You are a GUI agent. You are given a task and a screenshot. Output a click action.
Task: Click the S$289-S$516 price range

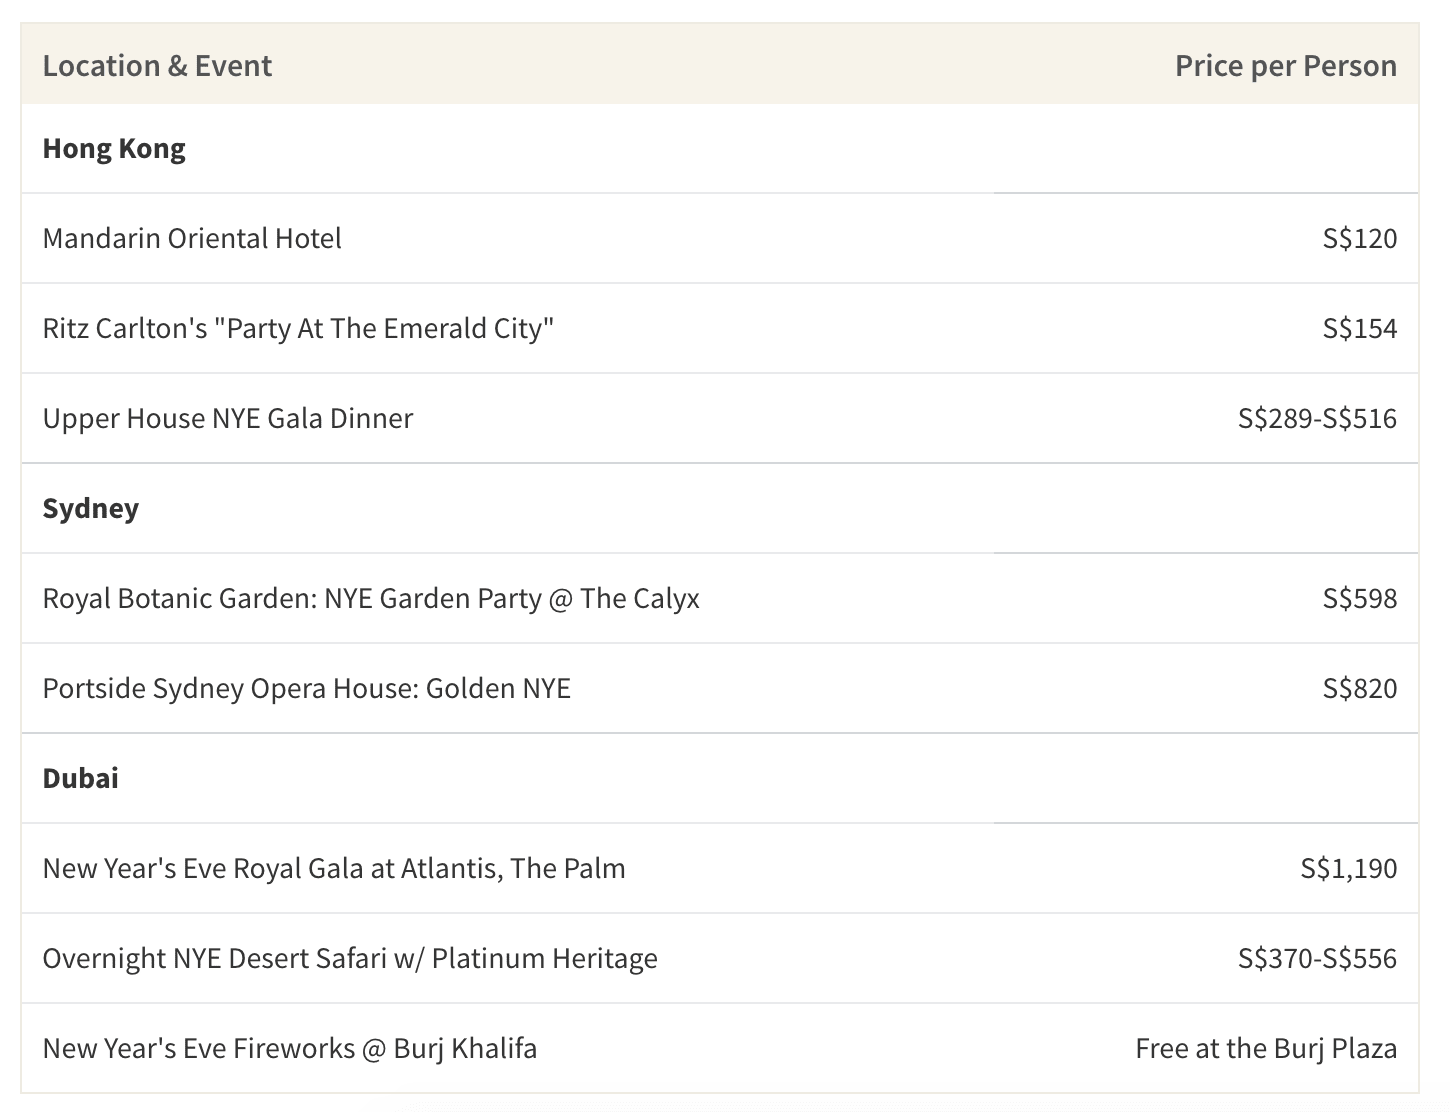click(x=1317, y=419)
